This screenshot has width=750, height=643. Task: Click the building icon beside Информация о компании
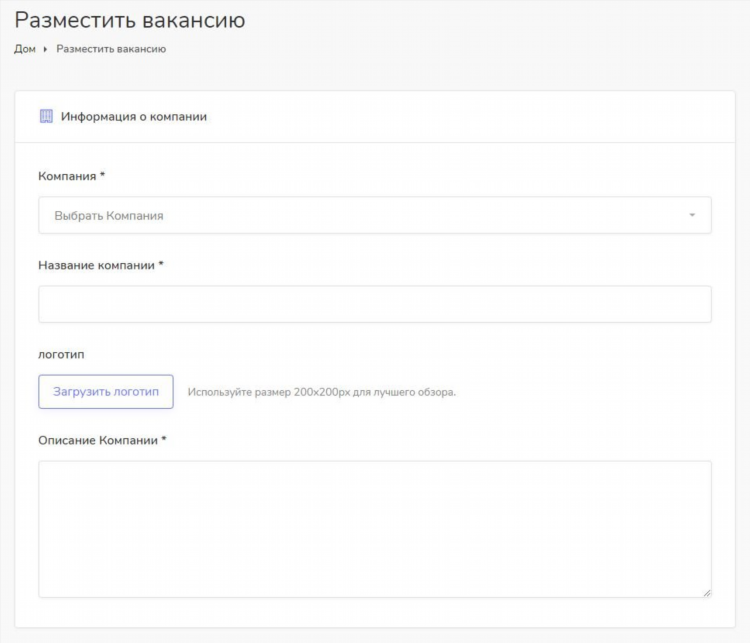tap(46, 116)
